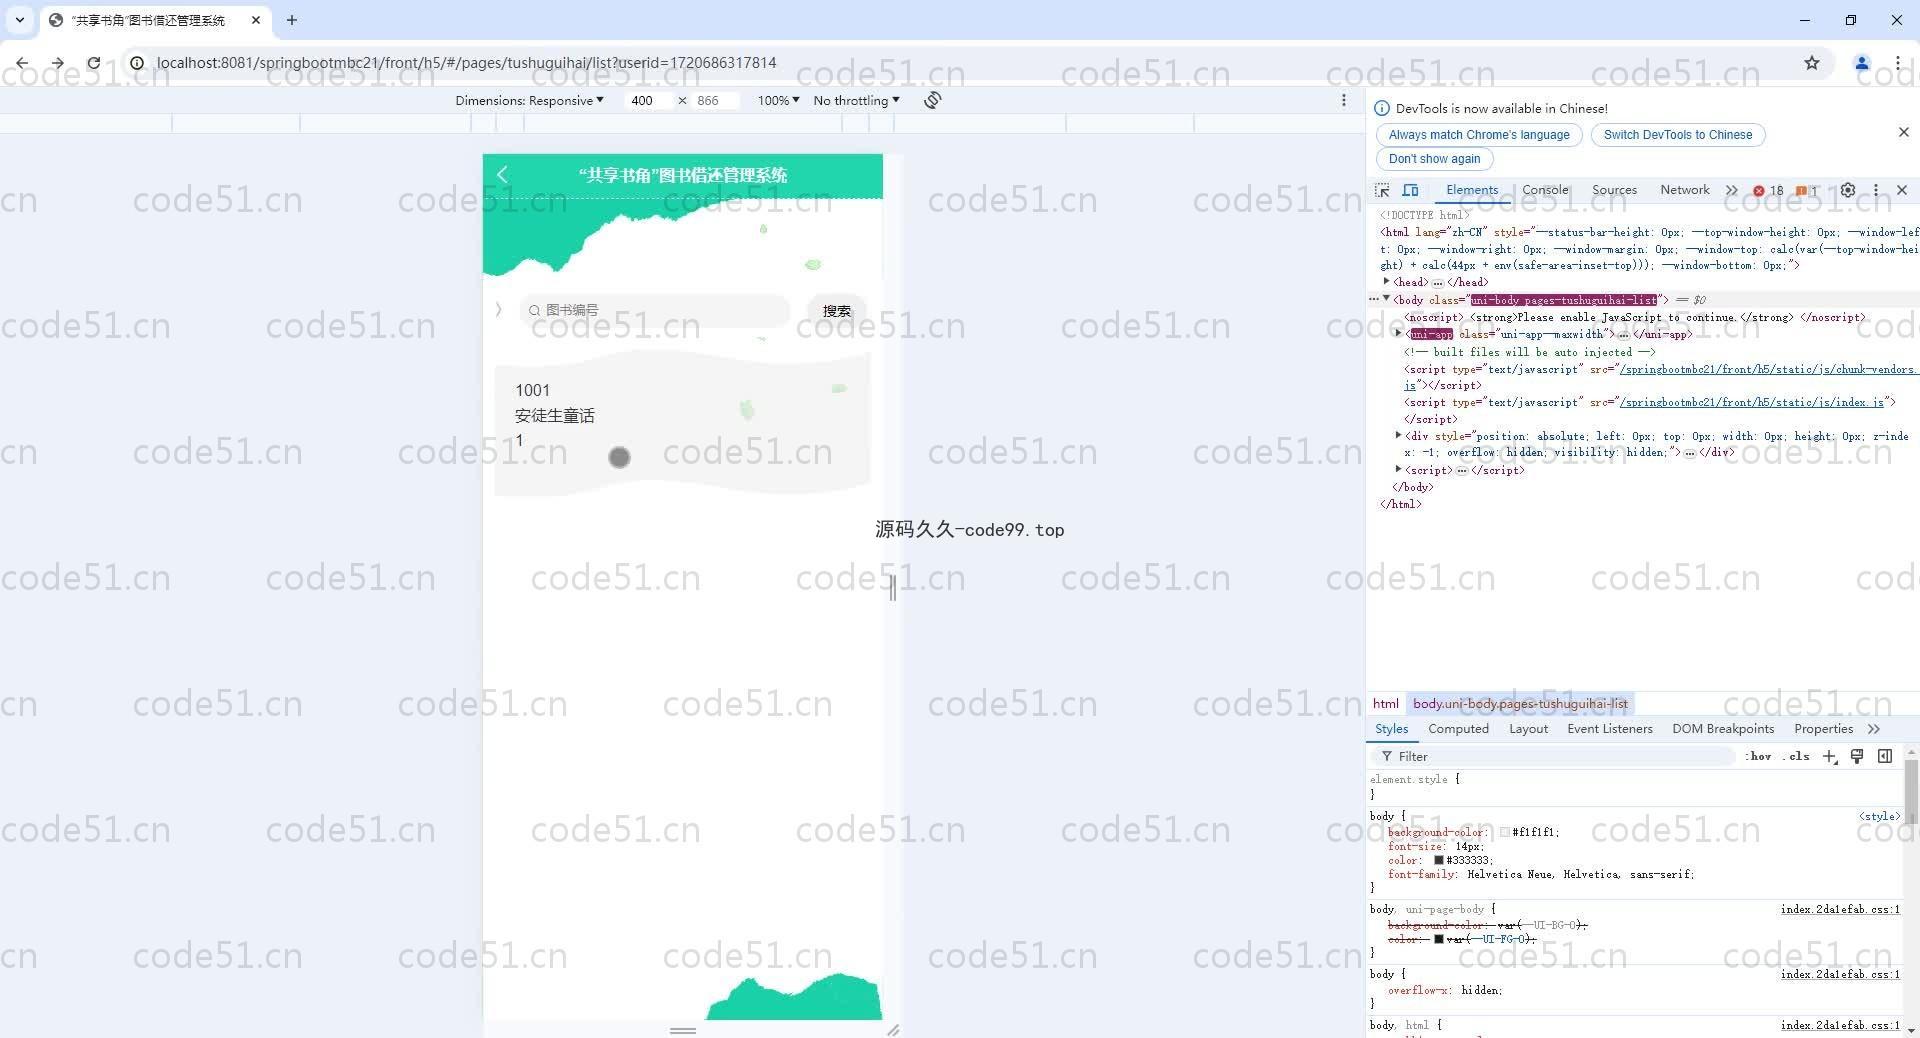
Task: Open the tab search dropdown arrow
Action: click(x=19, y=20)
